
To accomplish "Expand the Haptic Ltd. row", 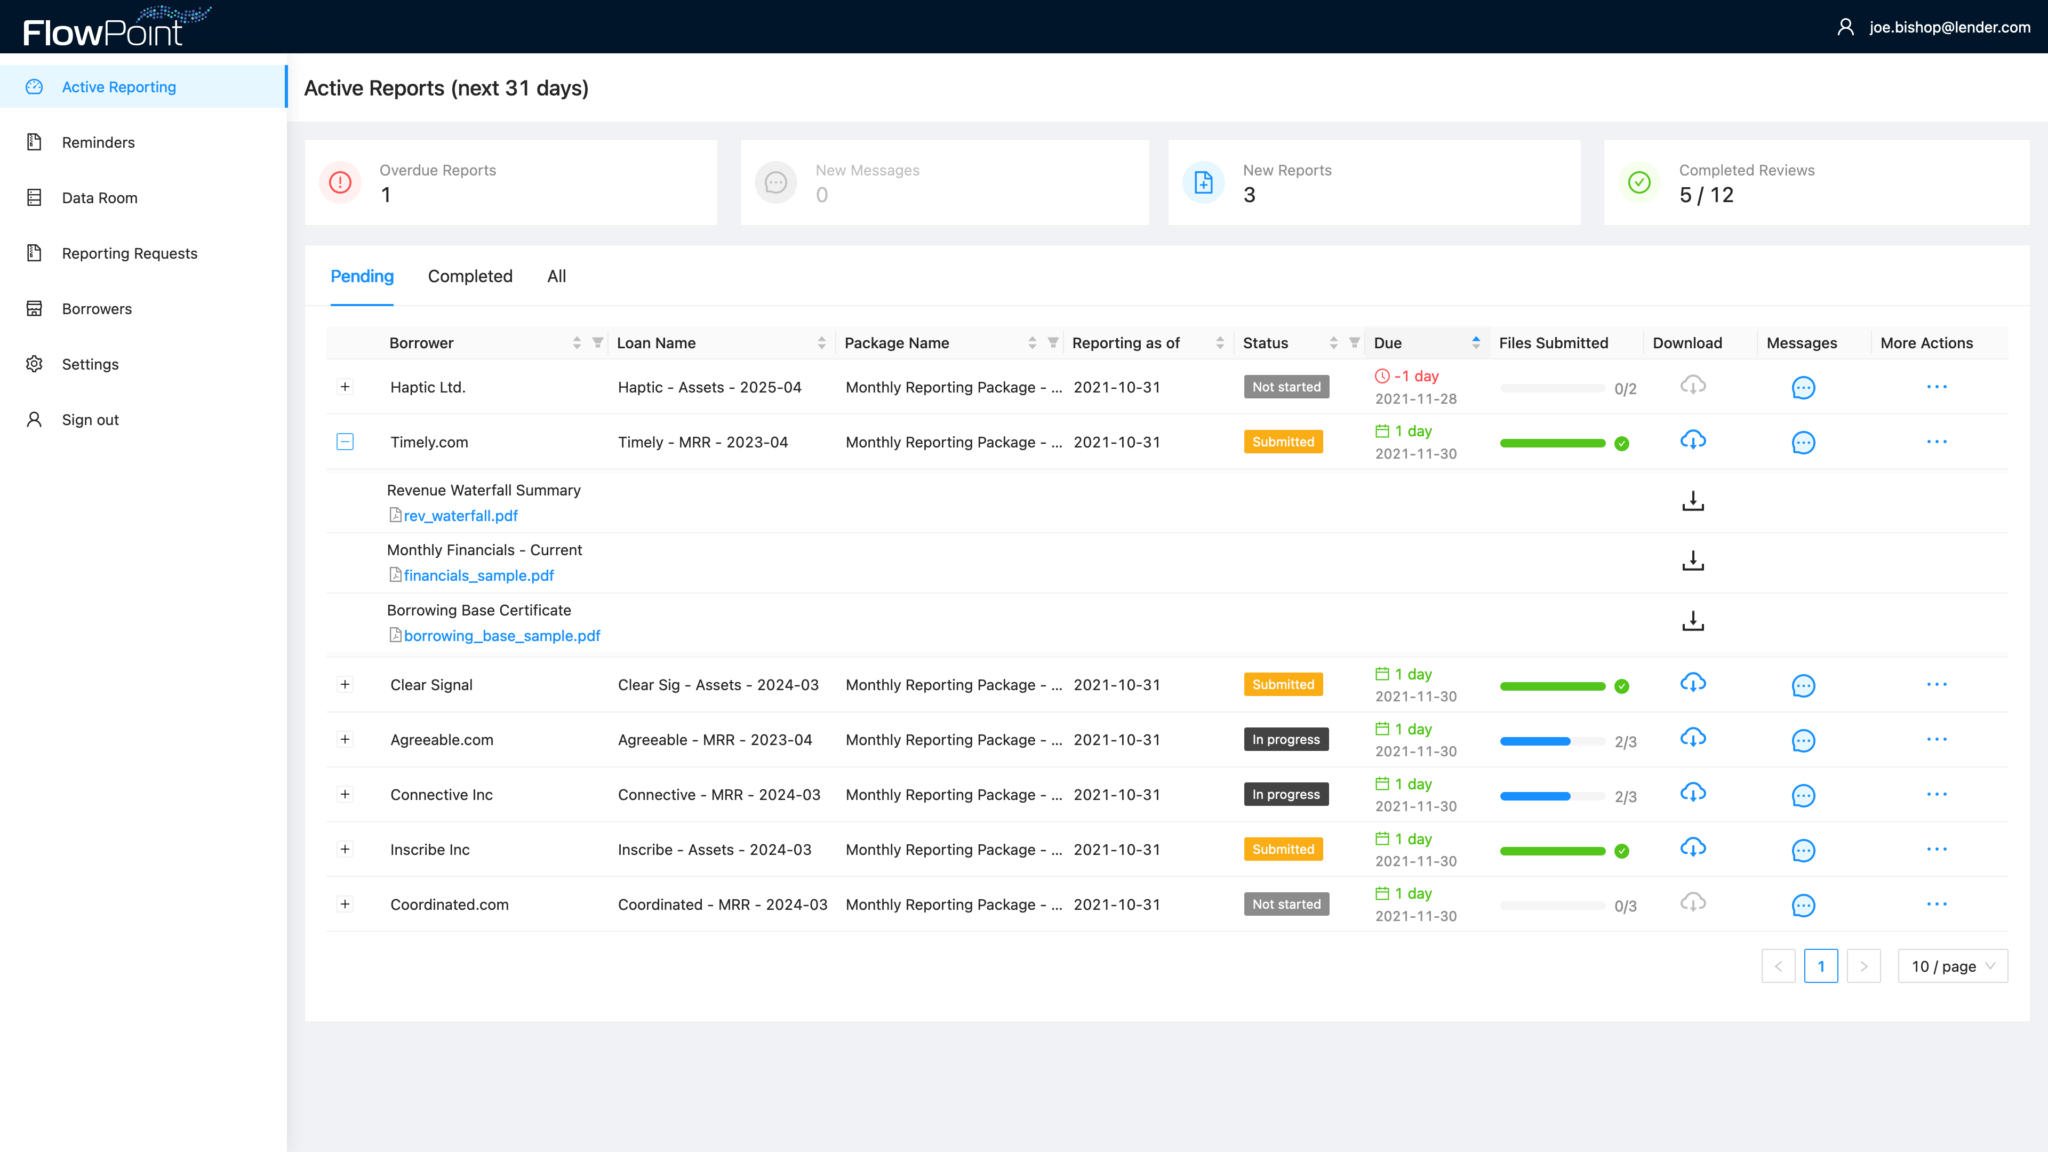I will click(345, 387).
